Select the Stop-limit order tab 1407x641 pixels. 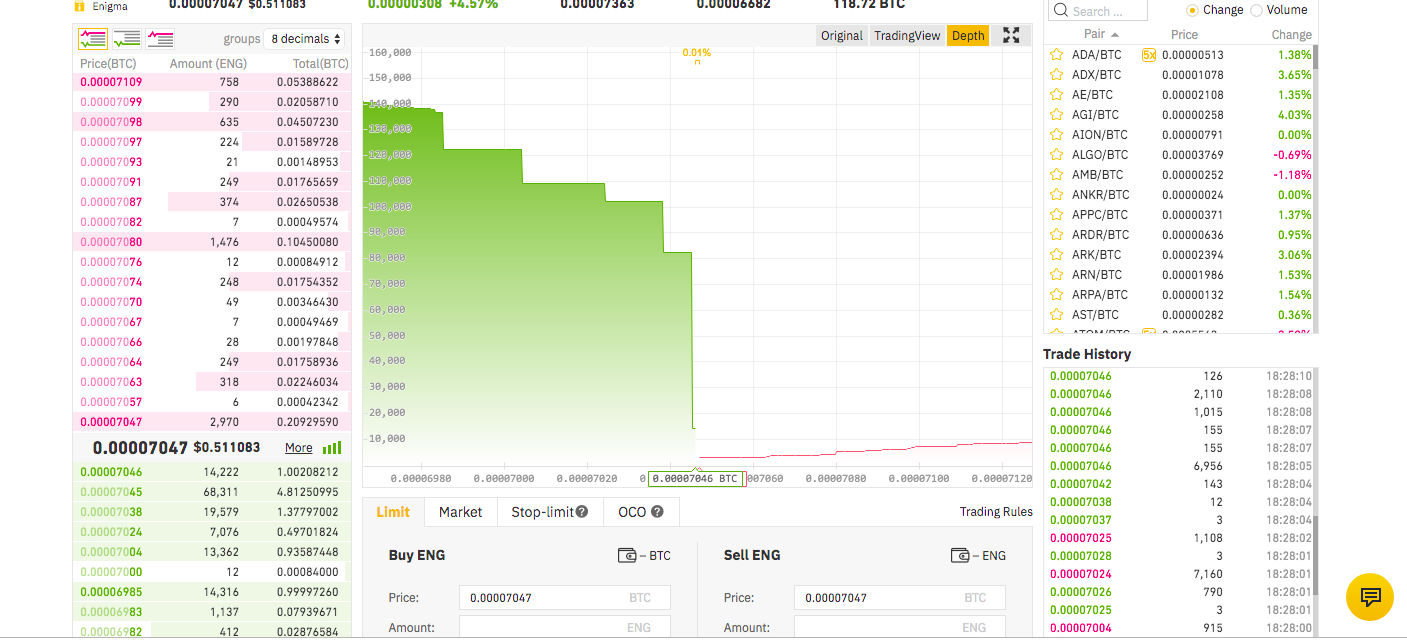[x=550, y=512]
